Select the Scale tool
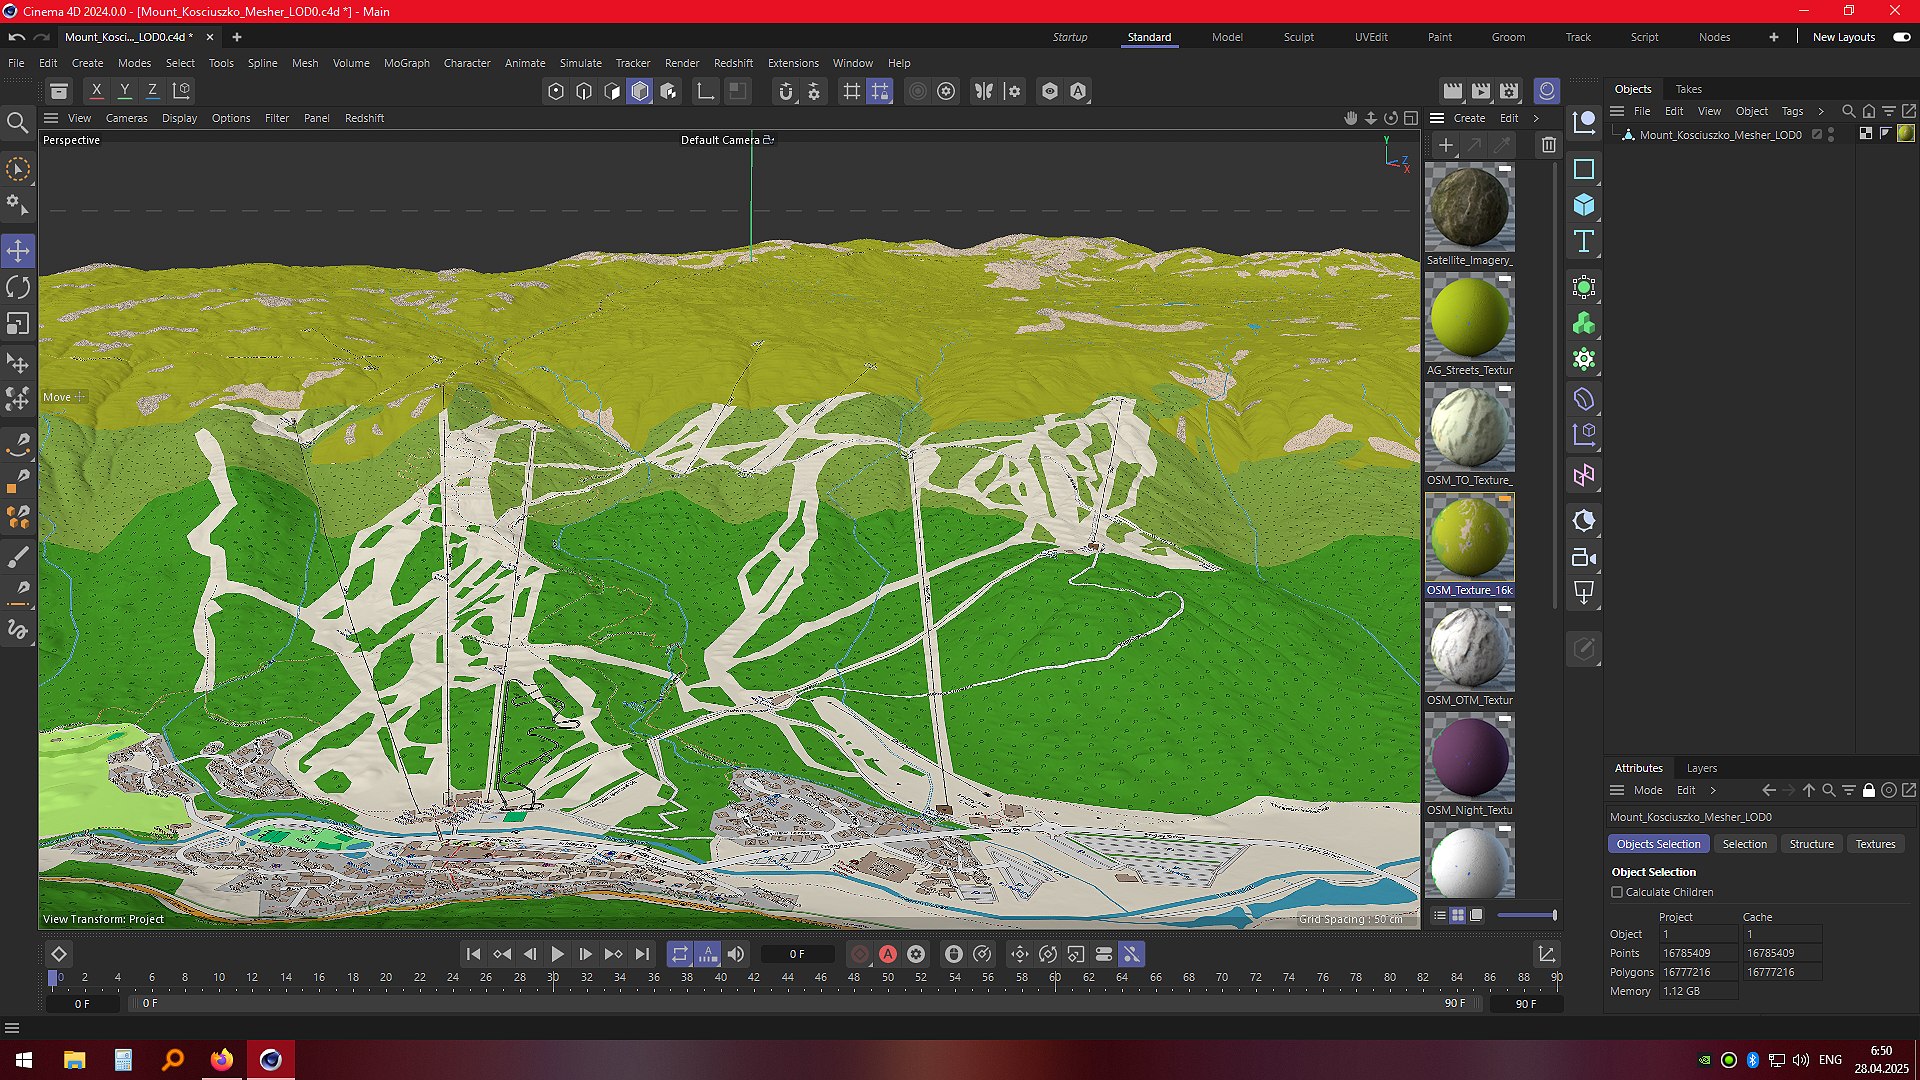Screen dimensions: 1920x1080 18,324
